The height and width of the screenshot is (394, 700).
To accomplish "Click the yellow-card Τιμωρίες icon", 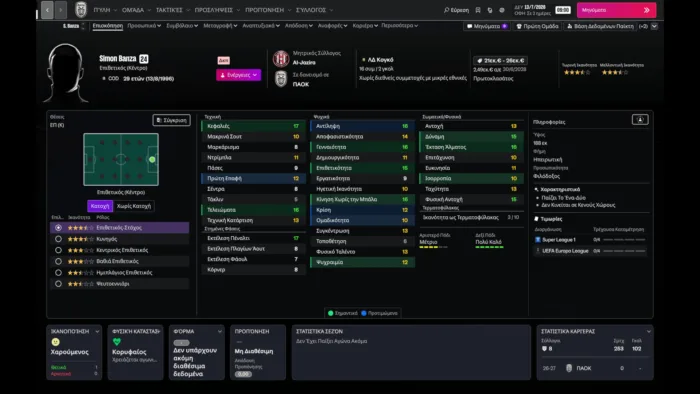I will 536,219.
